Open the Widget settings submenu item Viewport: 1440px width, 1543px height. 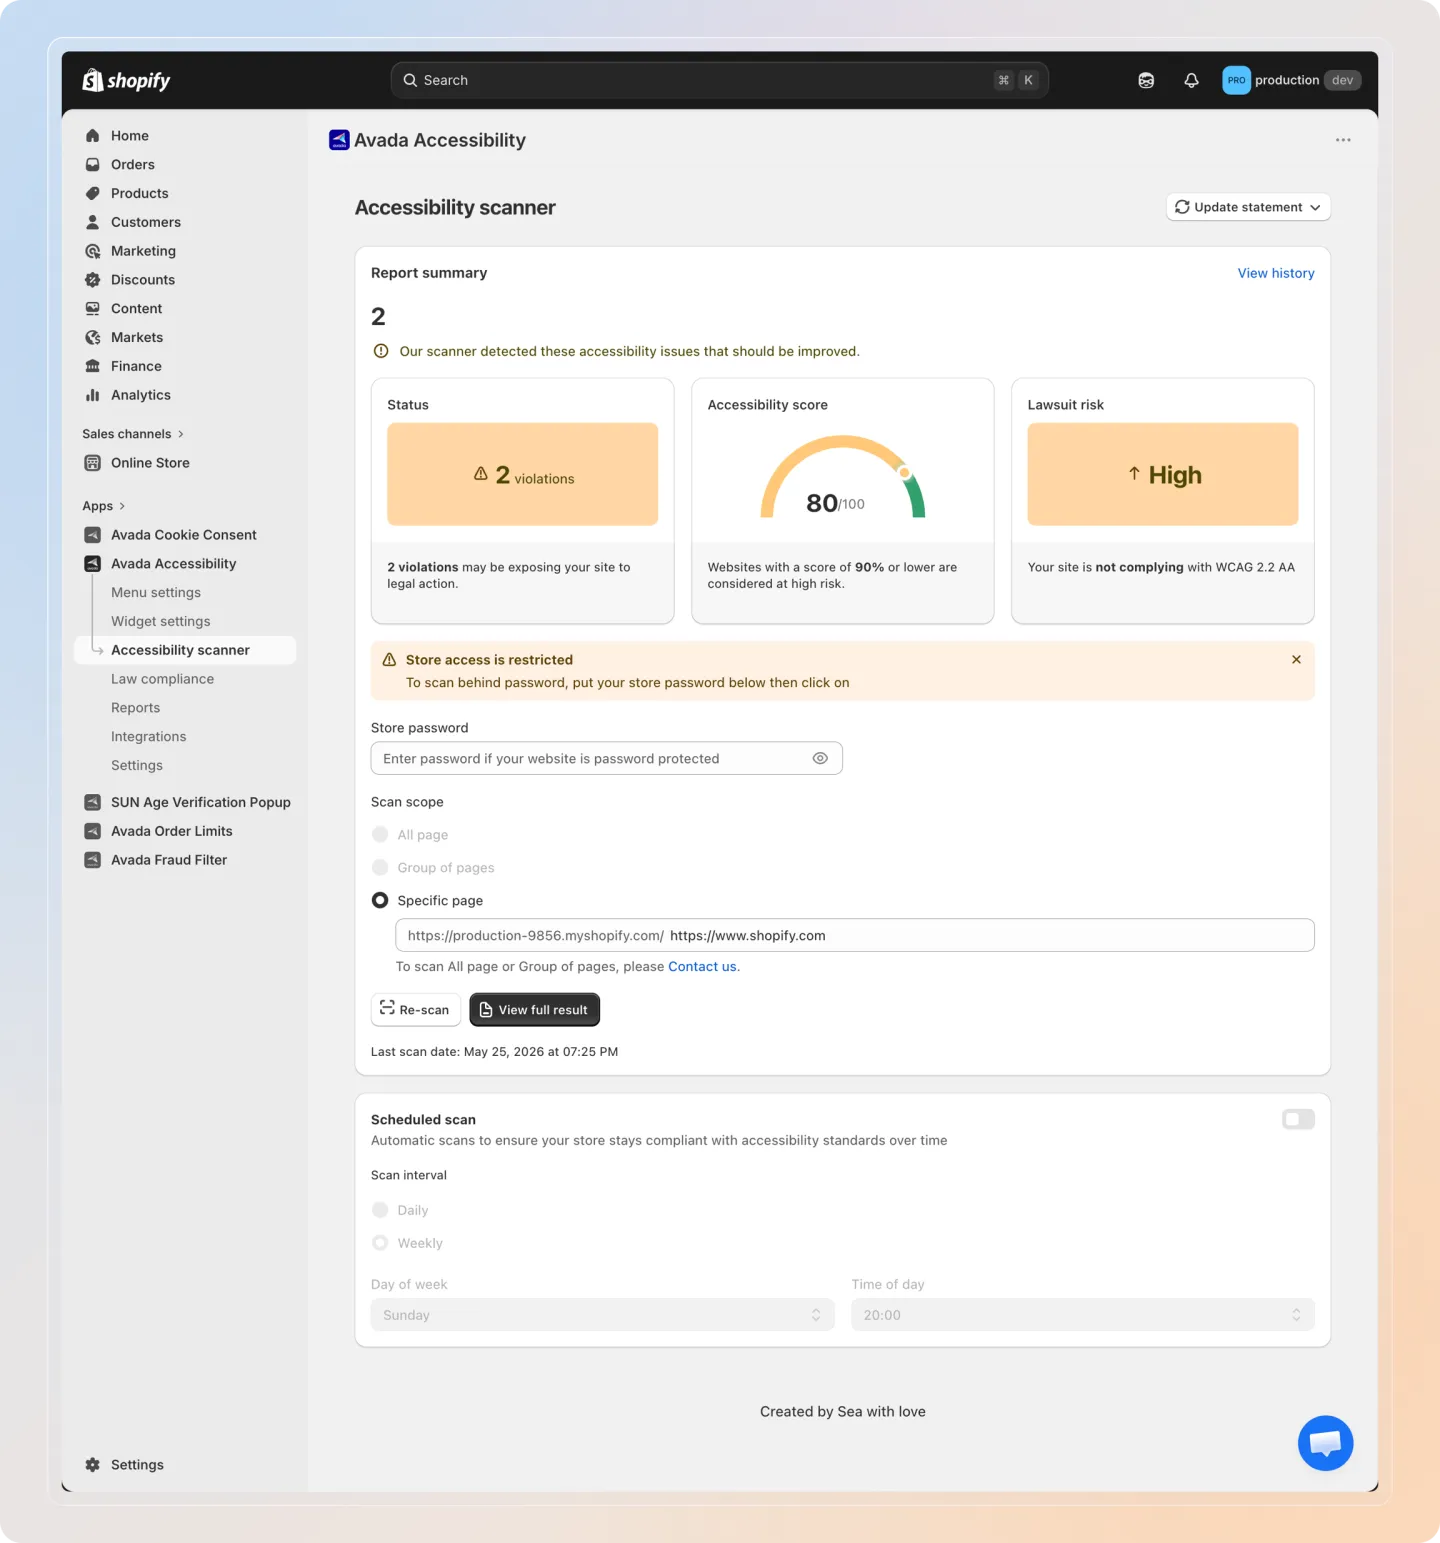click(x=161, y=621)
